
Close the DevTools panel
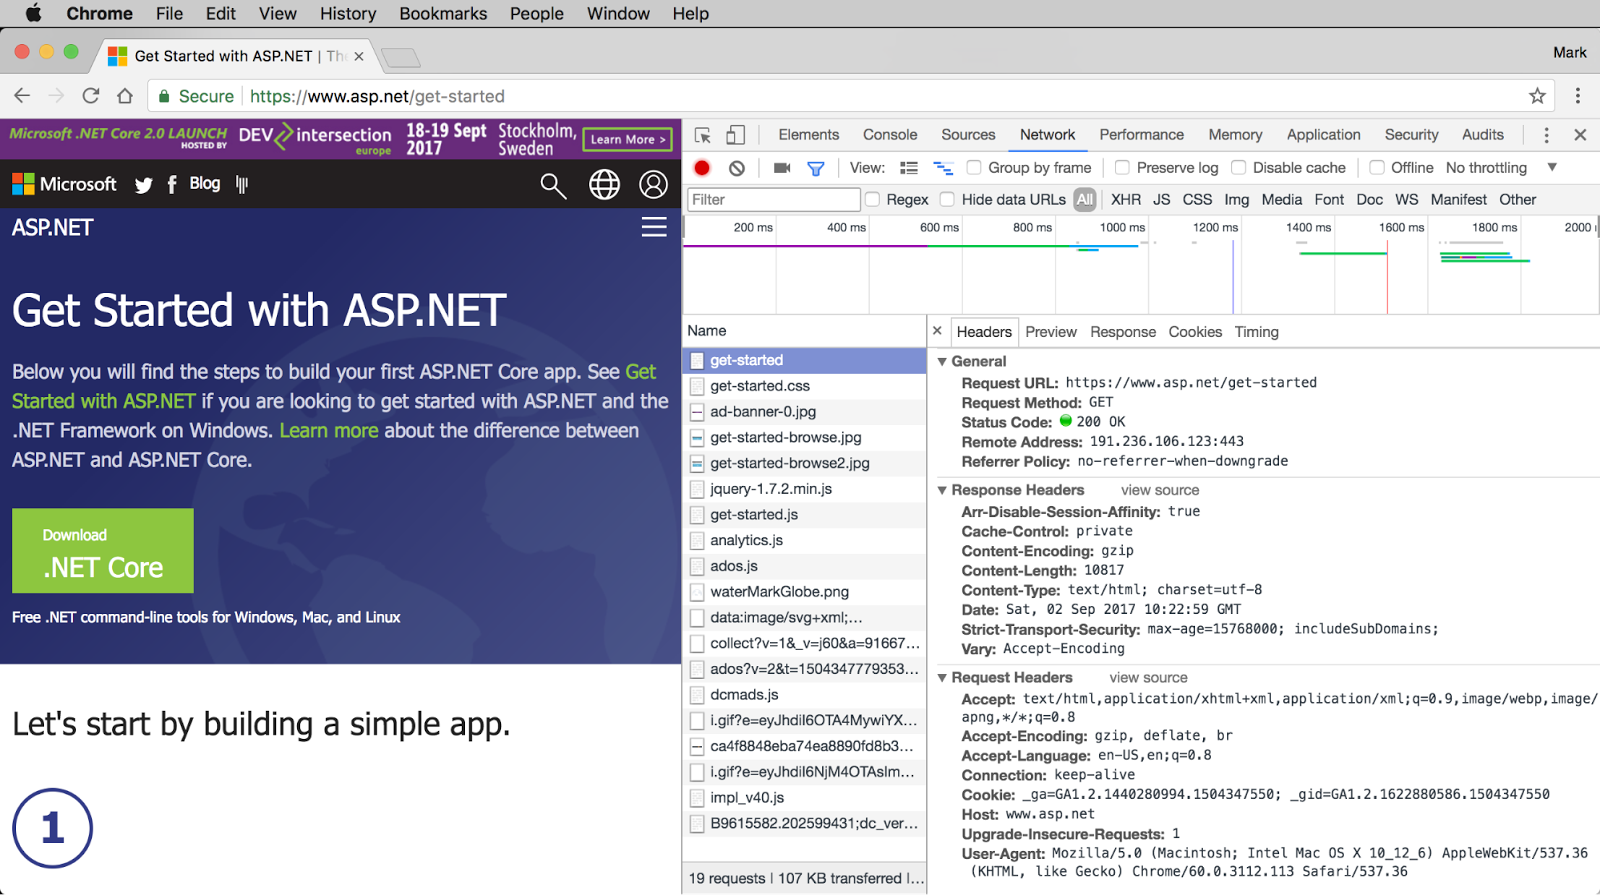pyautogui.click(x=1580, y=135)
